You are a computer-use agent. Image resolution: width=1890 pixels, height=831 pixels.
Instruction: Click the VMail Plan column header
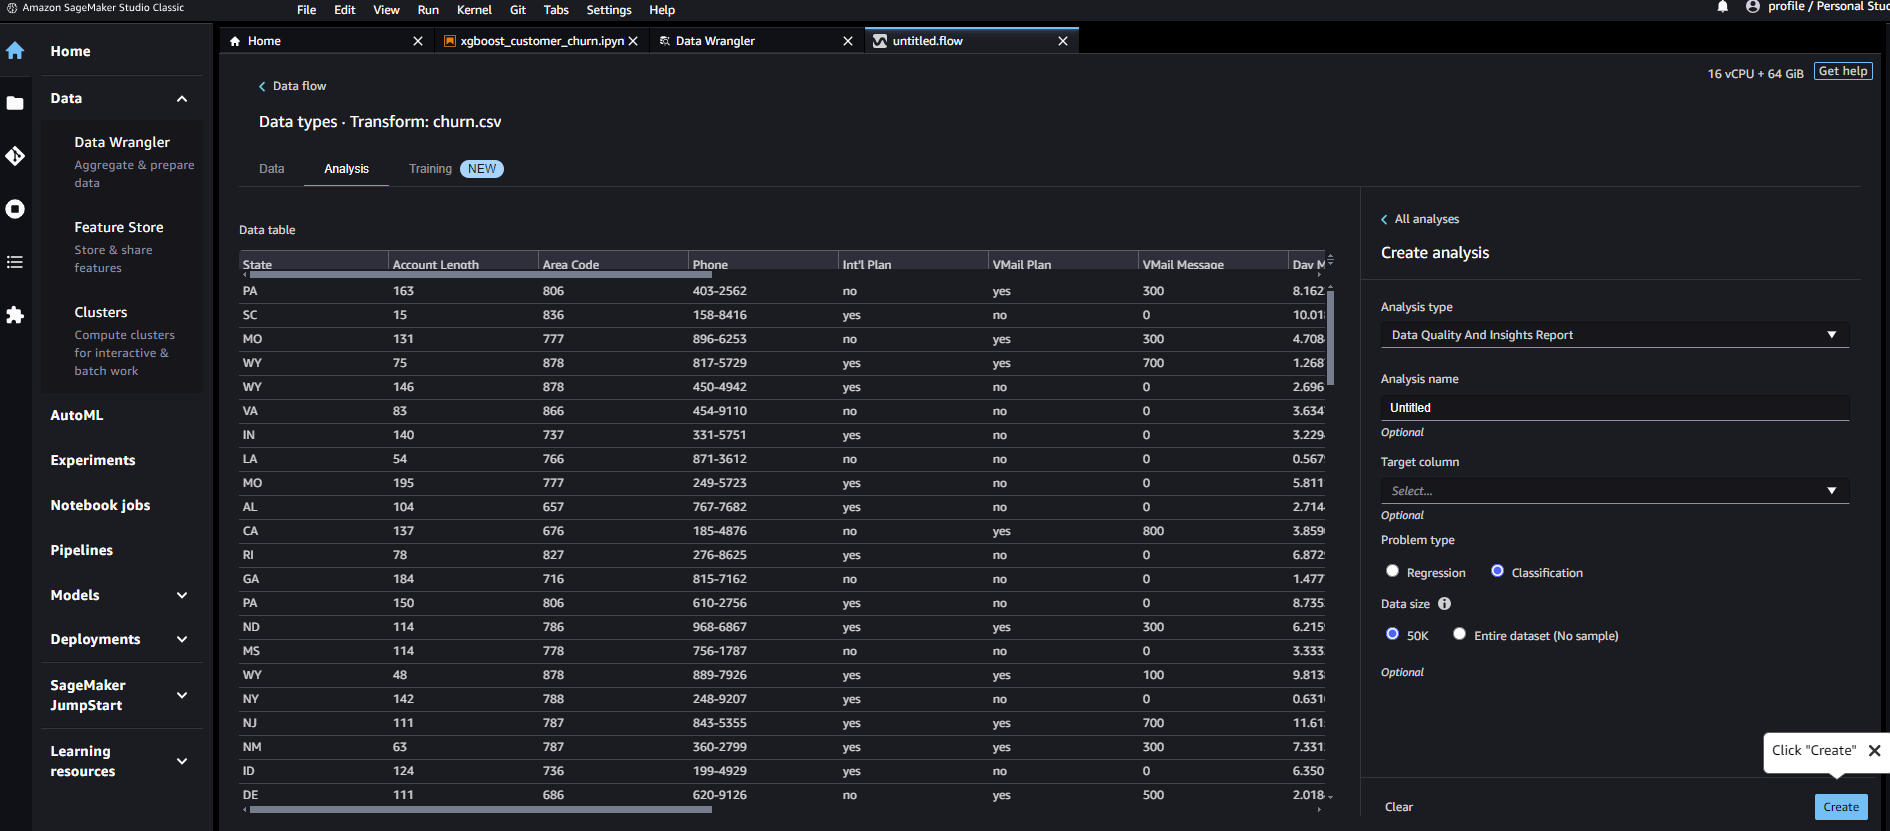pos(1022,264)
